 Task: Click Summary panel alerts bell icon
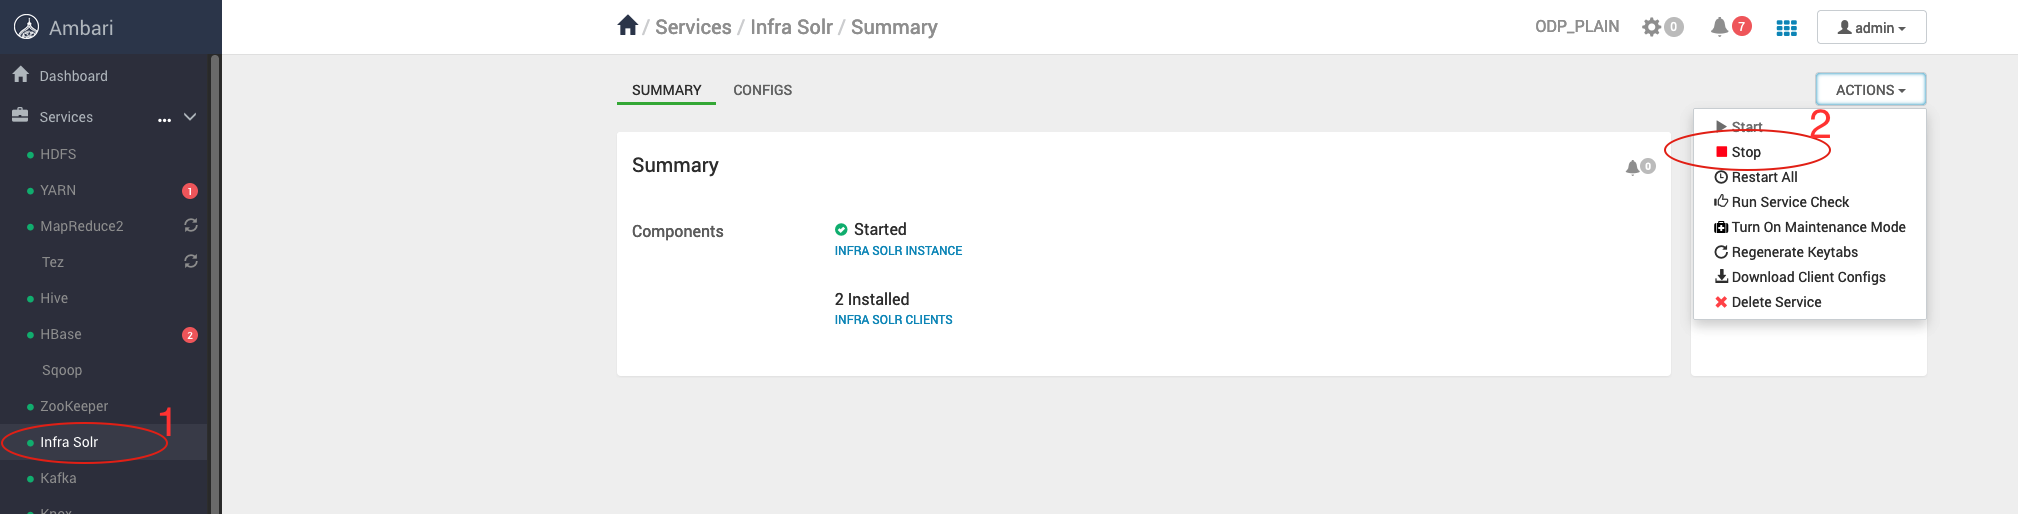tap(1633, 167)
